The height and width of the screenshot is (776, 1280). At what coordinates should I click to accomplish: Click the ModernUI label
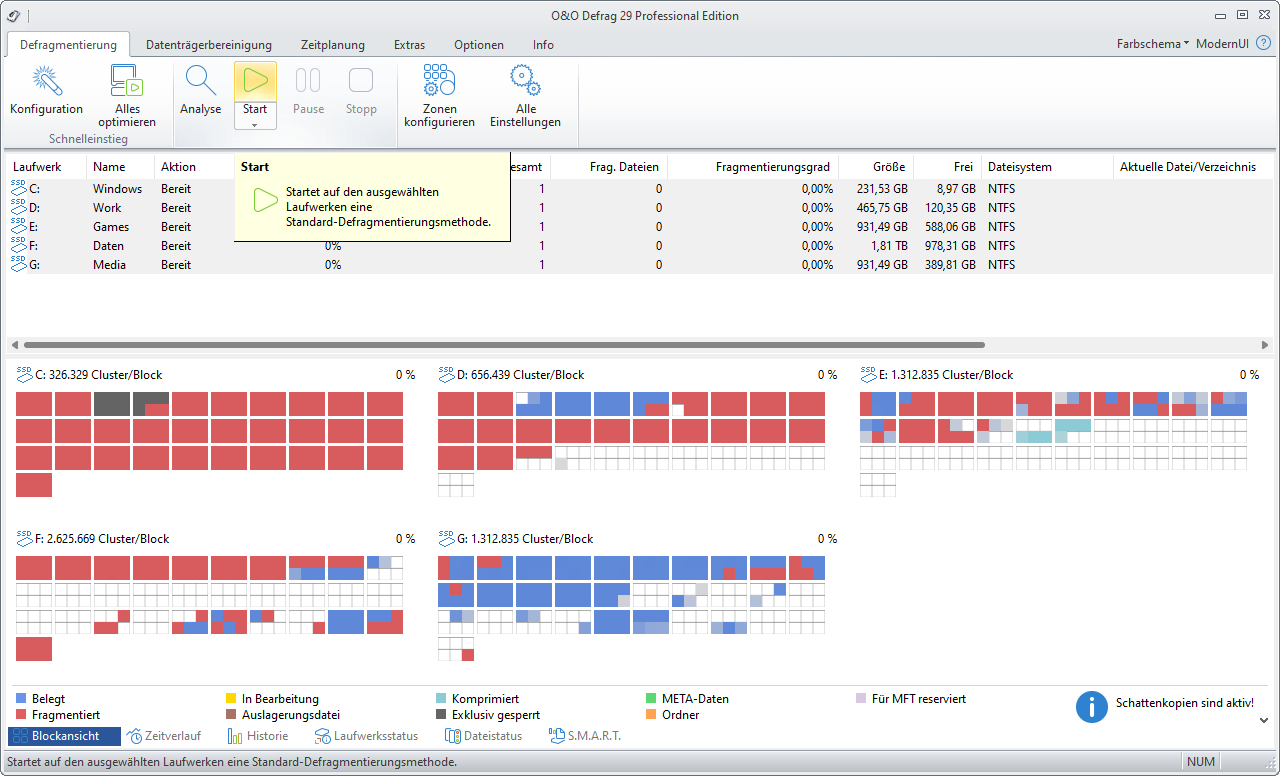tap(1222, 44)
